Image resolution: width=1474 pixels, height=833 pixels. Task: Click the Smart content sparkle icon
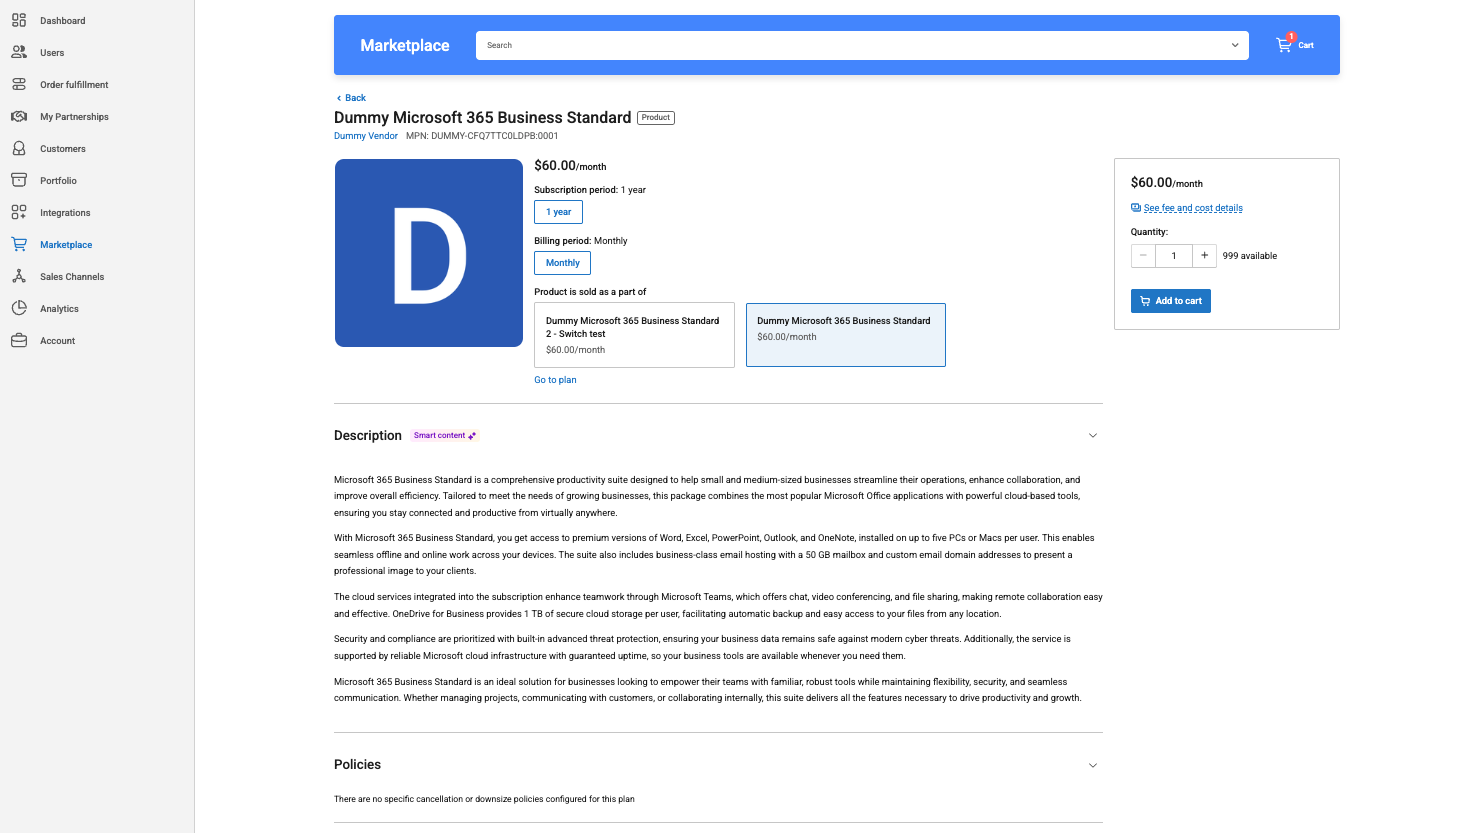[x=472, y=436]
